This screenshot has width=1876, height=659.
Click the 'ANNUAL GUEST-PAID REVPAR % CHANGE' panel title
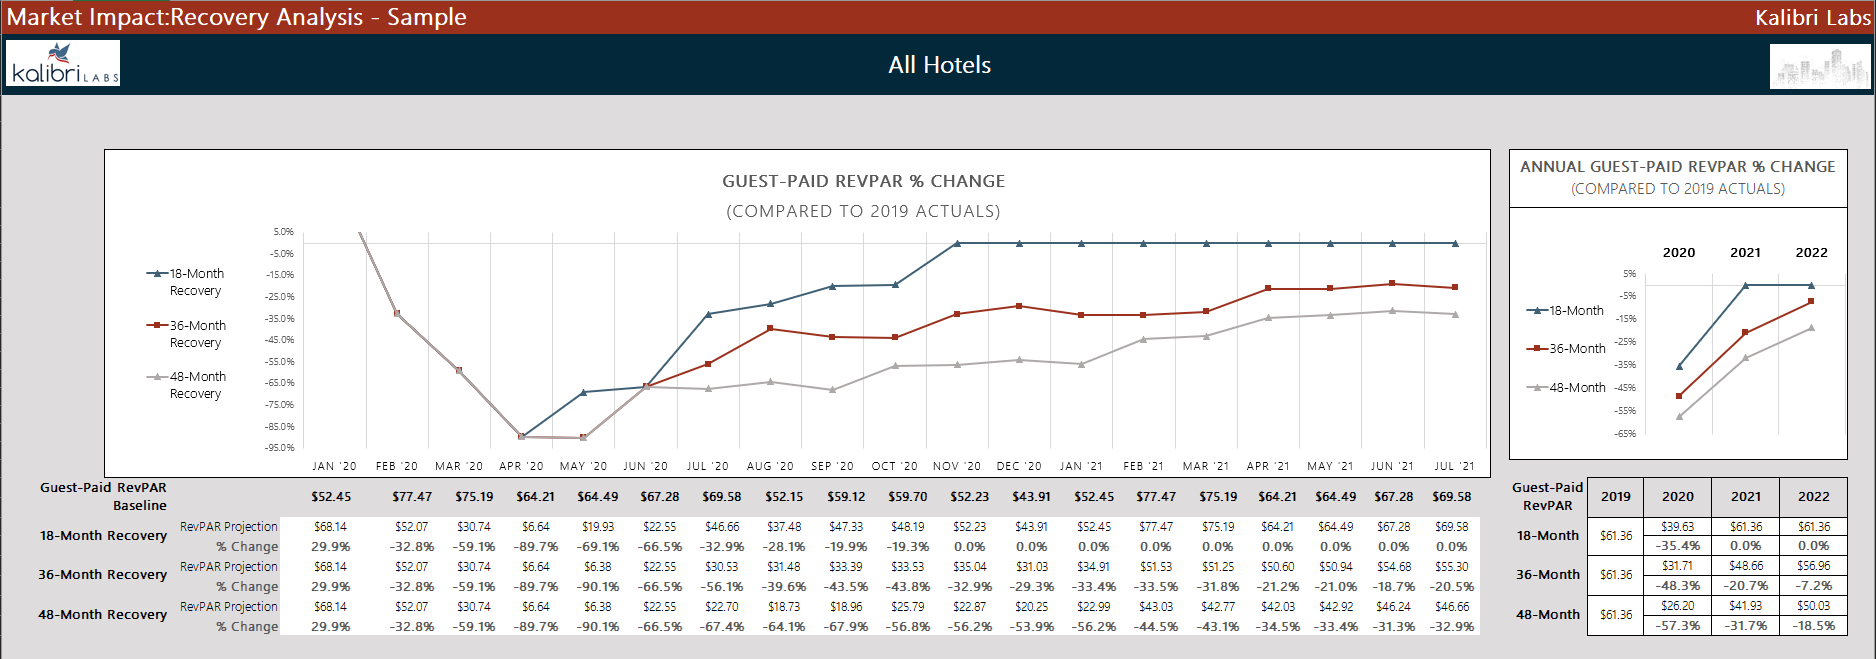tap(1677, 167)
